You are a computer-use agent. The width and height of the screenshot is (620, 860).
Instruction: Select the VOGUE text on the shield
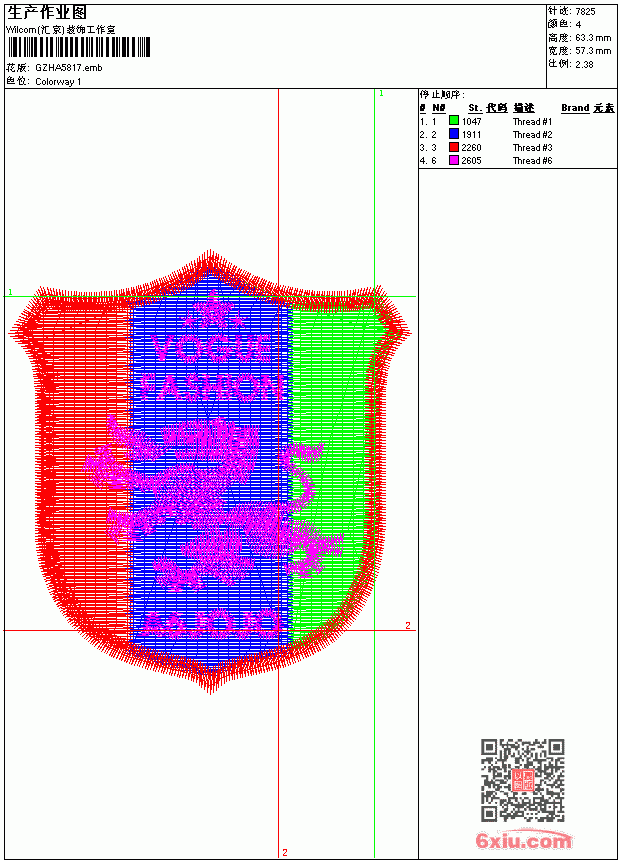tap(211, 349)
